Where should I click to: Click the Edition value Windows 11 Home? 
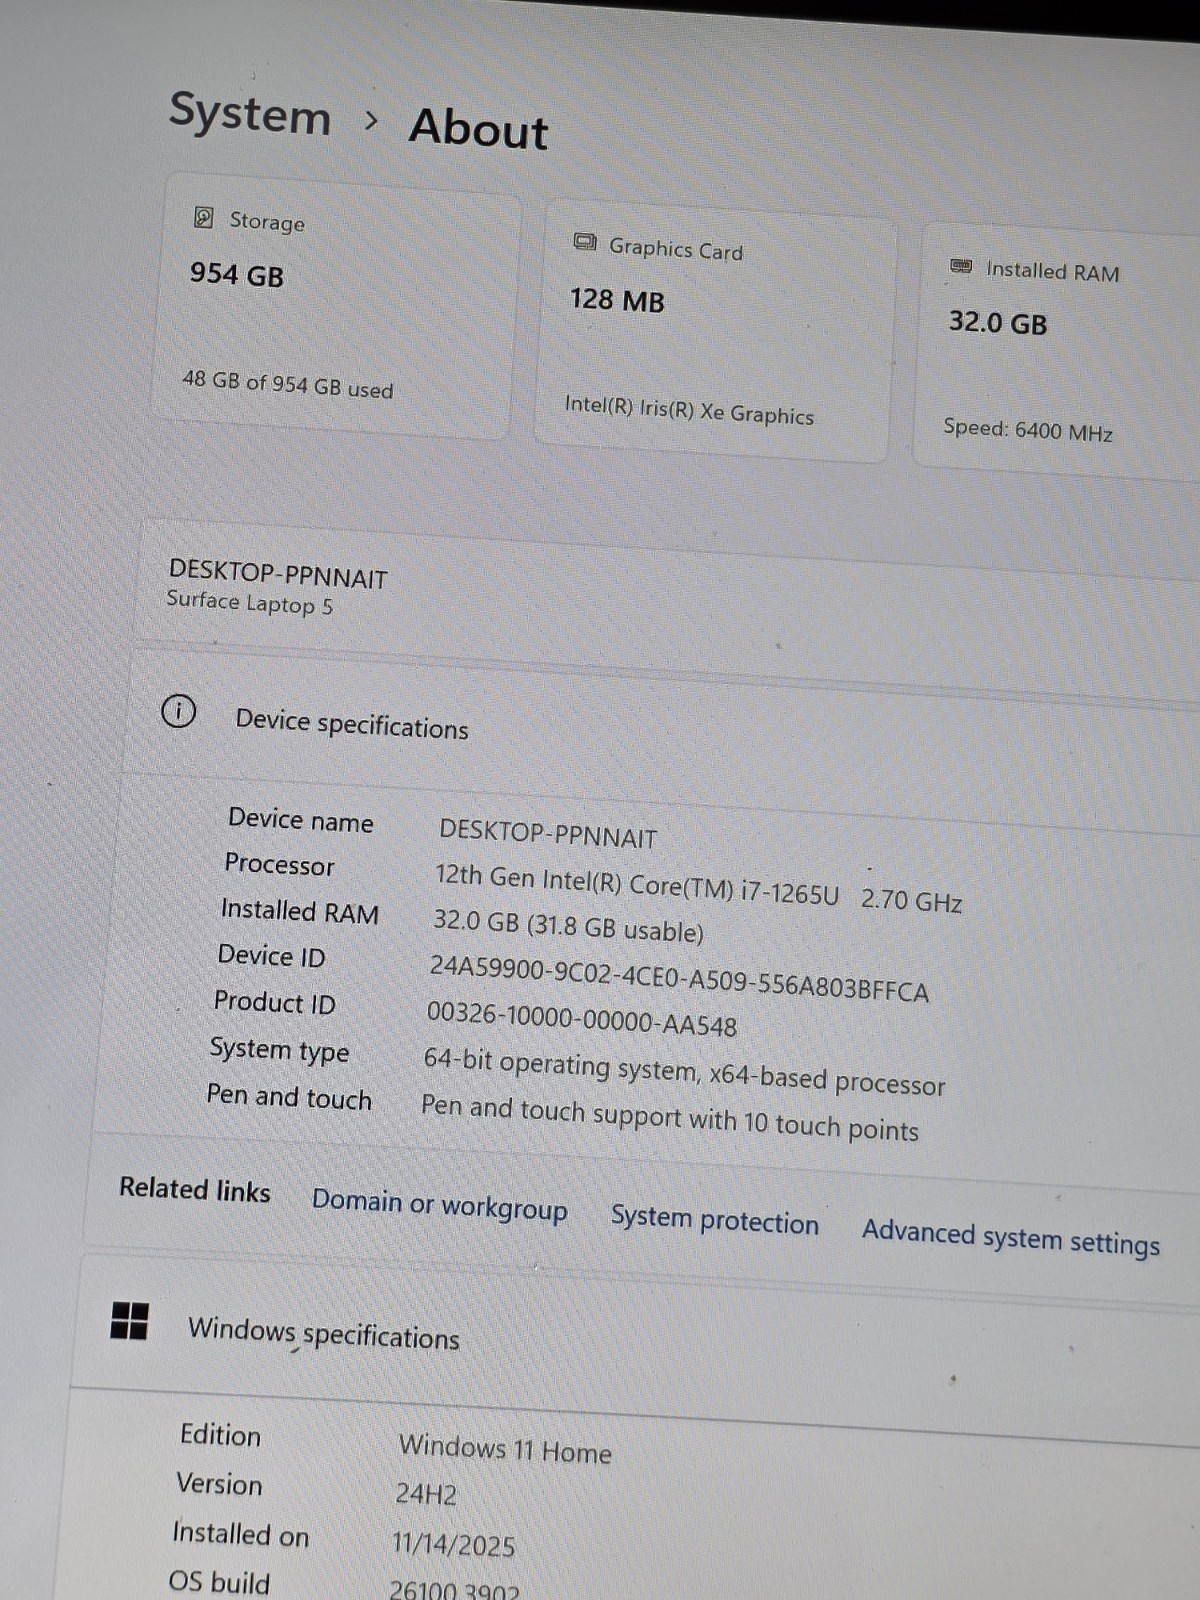[505, 1449]
